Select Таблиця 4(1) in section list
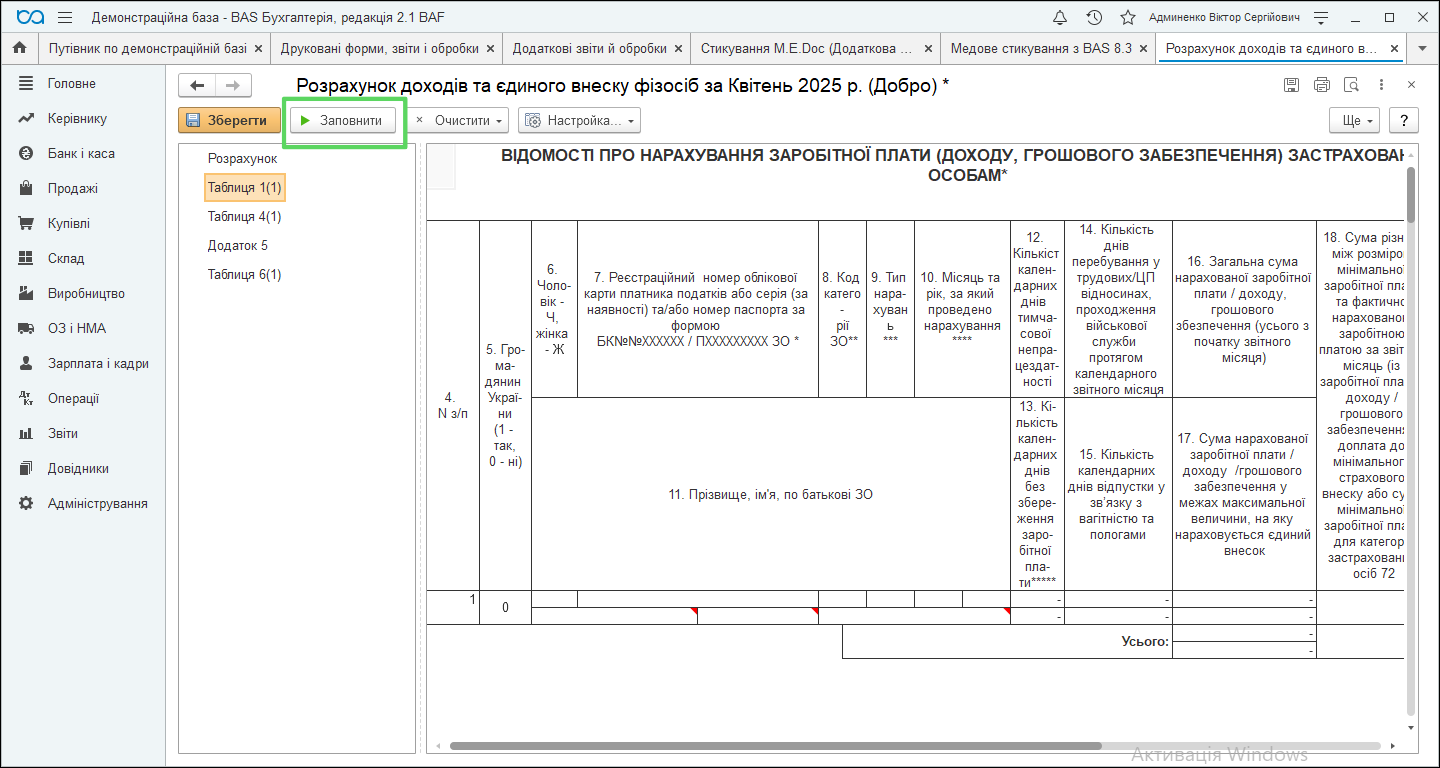The width and height of the screenshot is (1440, 768). tap(245, 216)
